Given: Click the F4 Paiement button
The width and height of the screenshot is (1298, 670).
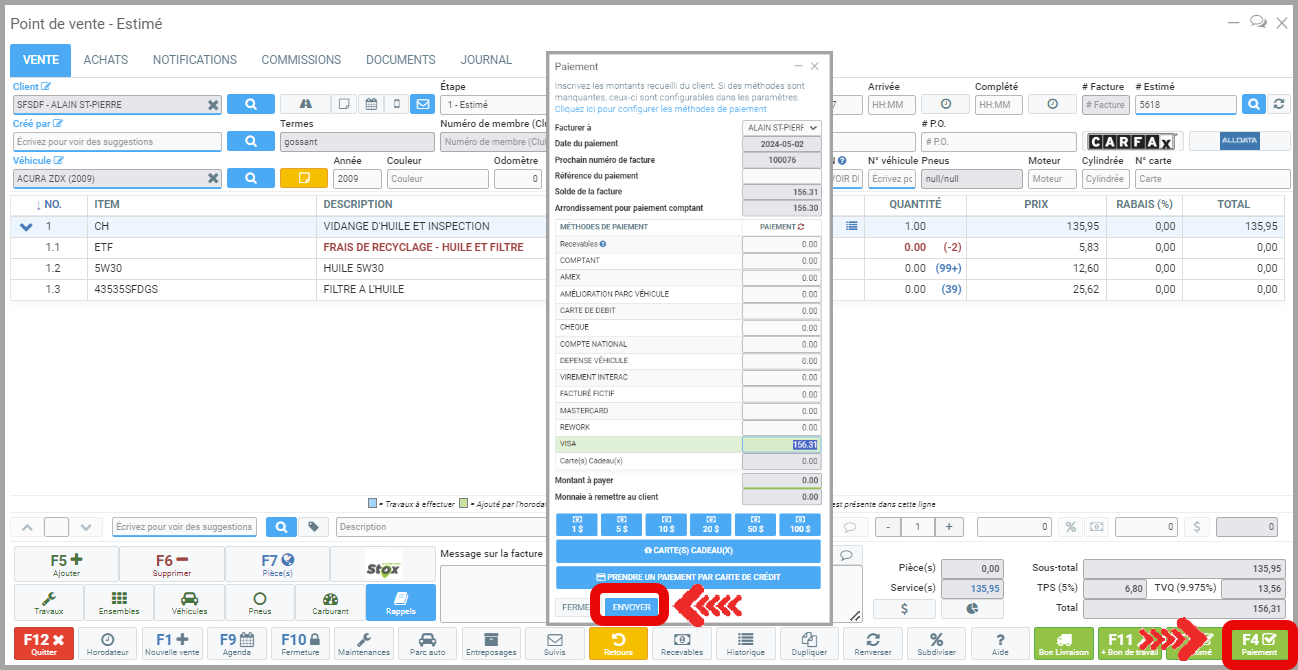Looking at the screenshot, I should (x=1258, y=644).
